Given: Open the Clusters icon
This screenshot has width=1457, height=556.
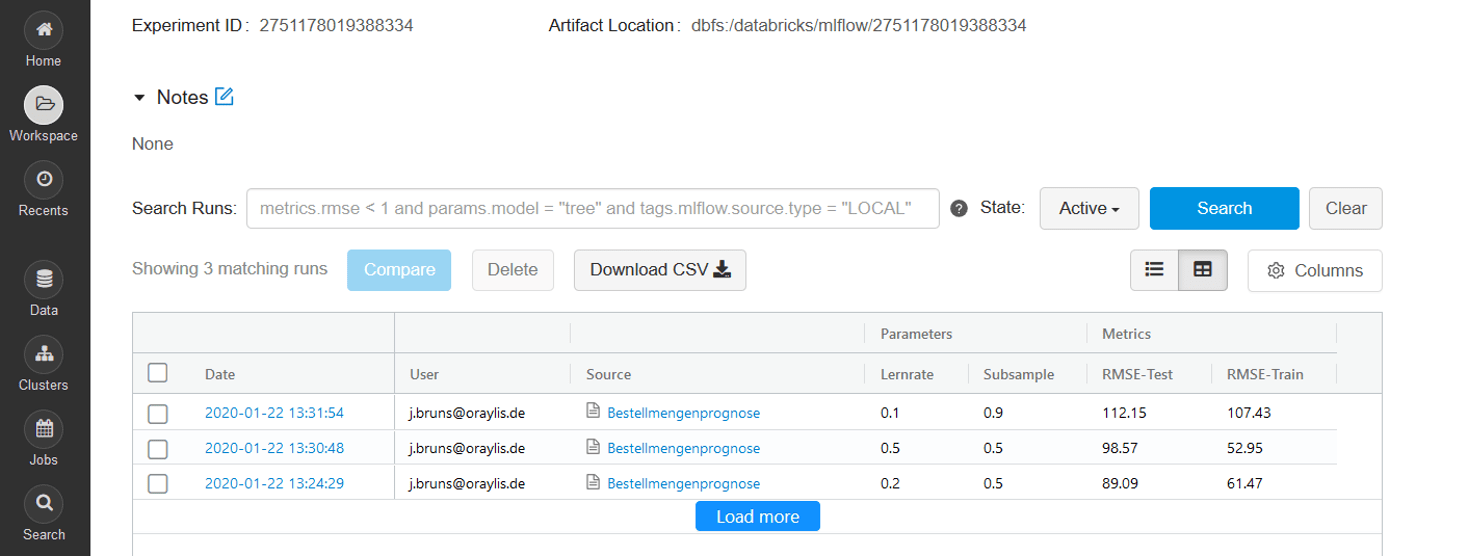Looking at the screenshot, I should pyautogui.click(x=43, y=355).
